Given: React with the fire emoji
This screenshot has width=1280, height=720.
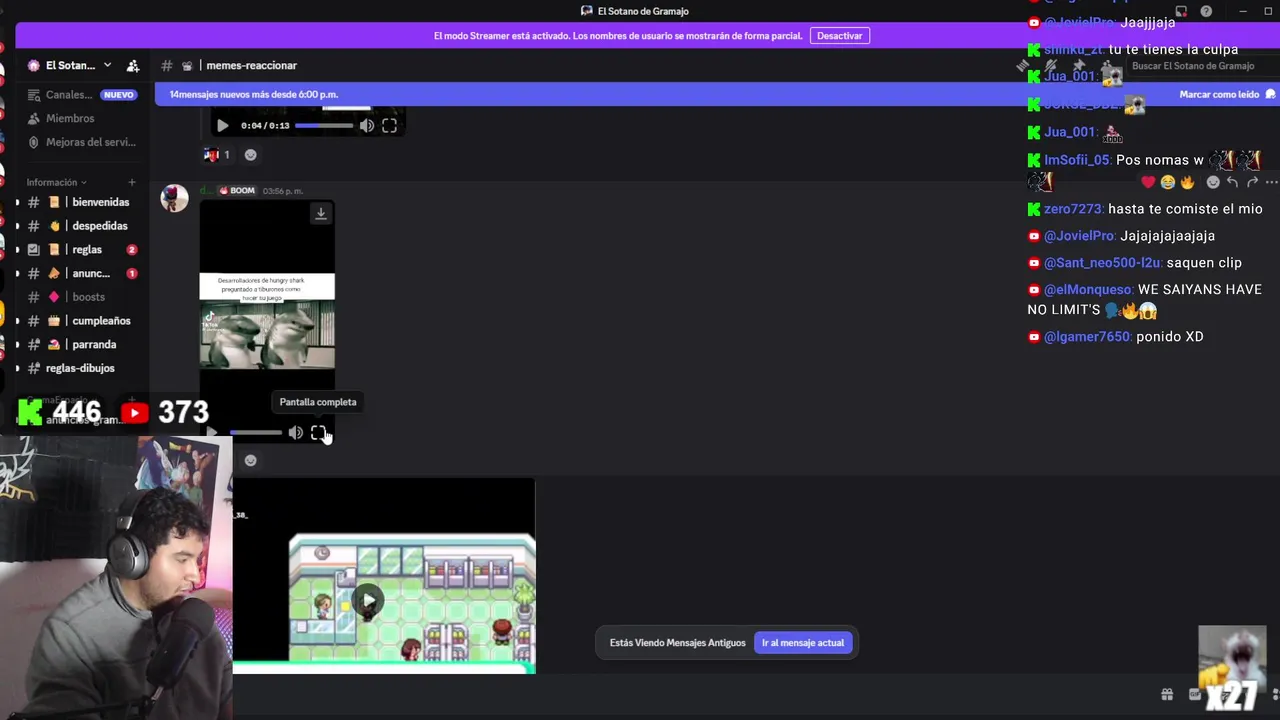Looking at the screenshot, I should [x=1187, y=182].
